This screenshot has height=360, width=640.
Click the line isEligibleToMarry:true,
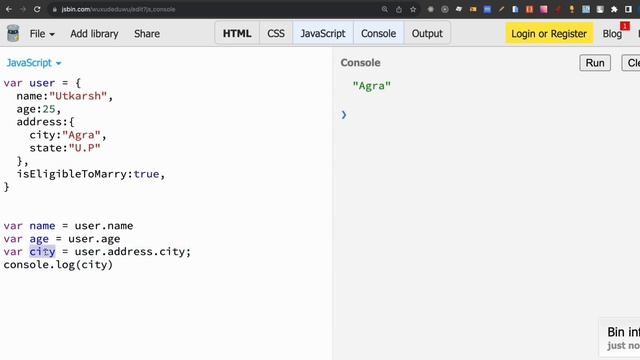click(x=91, y=174)
